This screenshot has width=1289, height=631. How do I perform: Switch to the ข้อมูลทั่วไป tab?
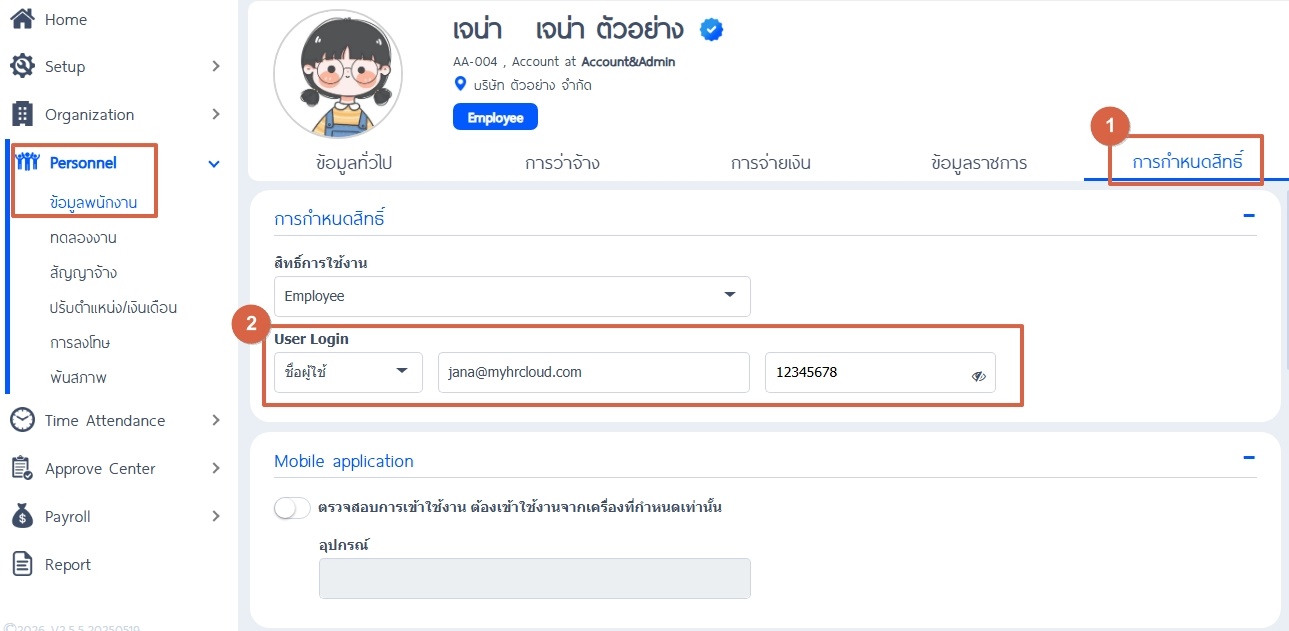[x=353, y=162]
